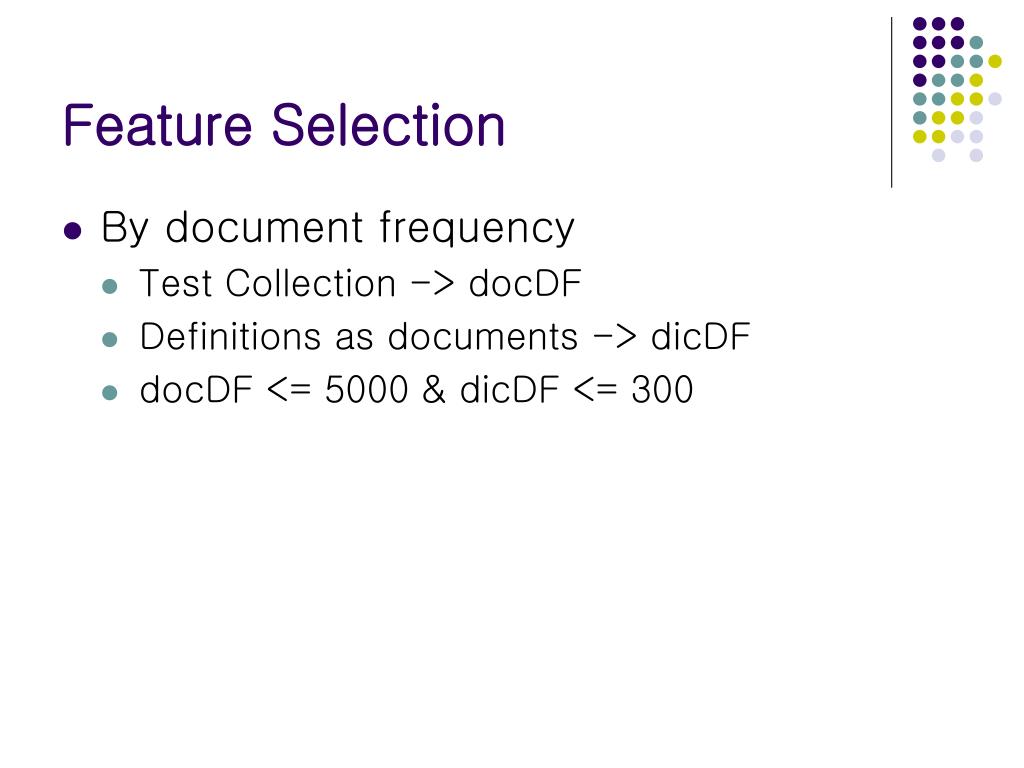Click the top-left purple dot in grid
1024x768 pixels.
pyautogui.click(x=920, y=24)
